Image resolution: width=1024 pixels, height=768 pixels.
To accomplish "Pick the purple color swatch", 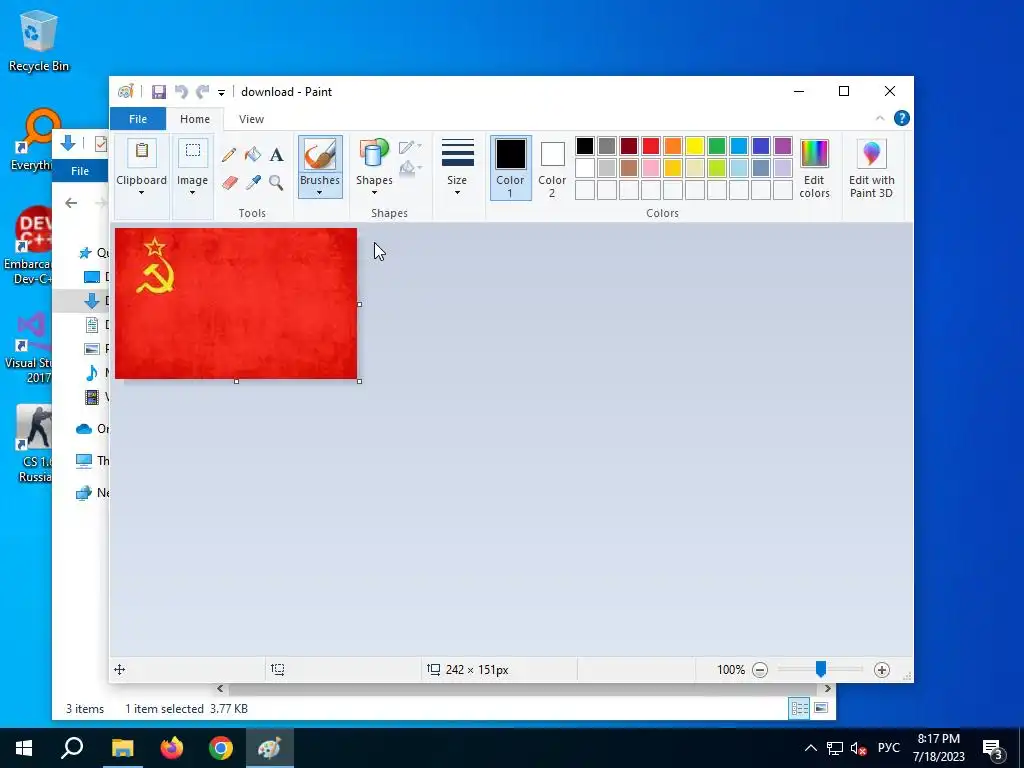I will click(x=782, y=146).
